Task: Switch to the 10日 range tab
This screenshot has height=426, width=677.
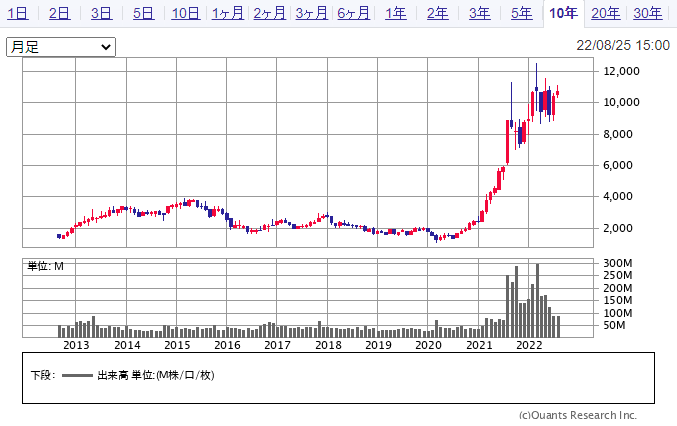Action: coord(186,13)
